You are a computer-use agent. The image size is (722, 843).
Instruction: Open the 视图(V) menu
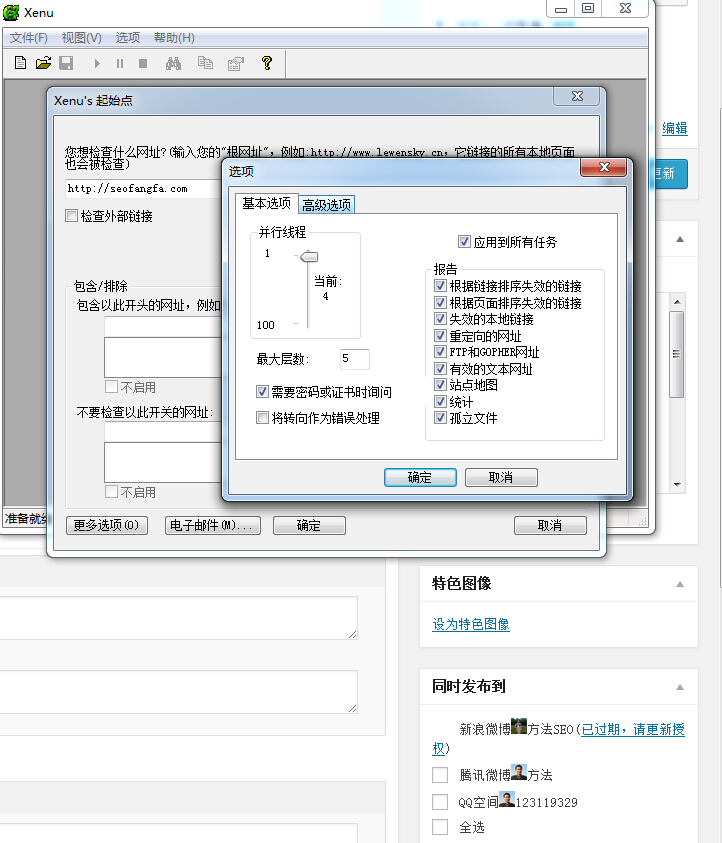coord(81,38)
